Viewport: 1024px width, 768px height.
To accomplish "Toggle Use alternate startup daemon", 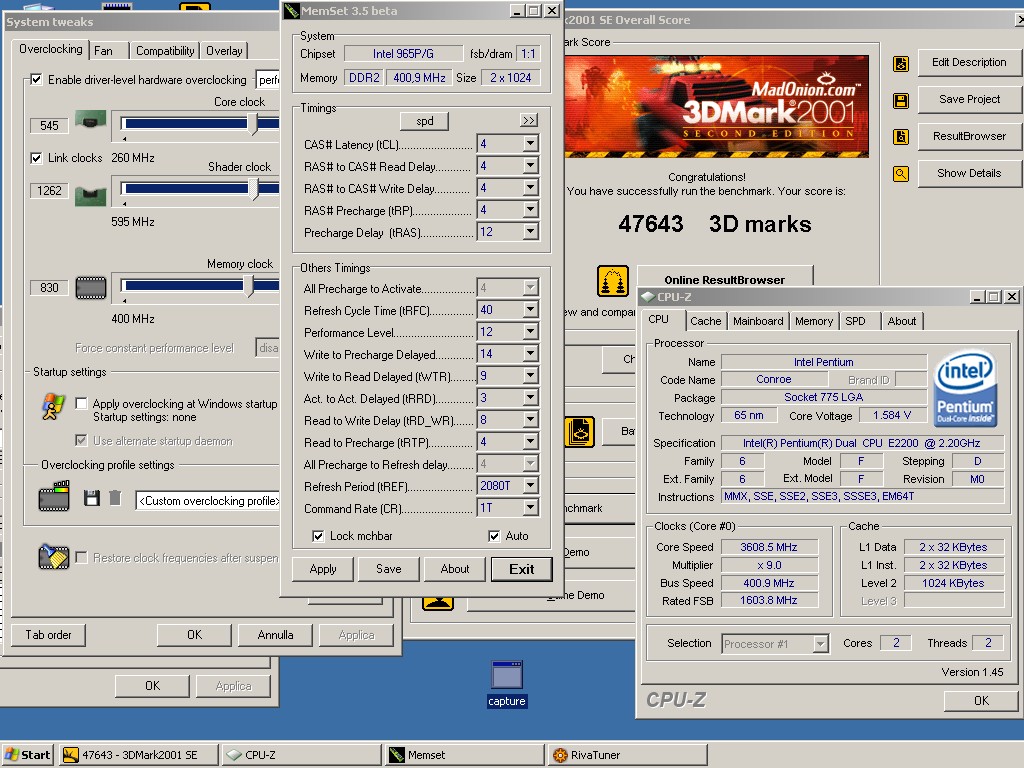I will click(x=82, y=441).
